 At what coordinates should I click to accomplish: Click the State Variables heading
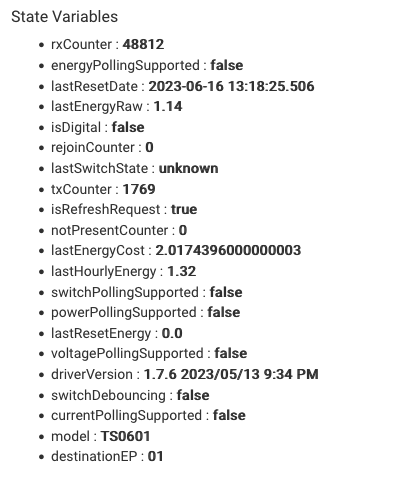point(64,17)
